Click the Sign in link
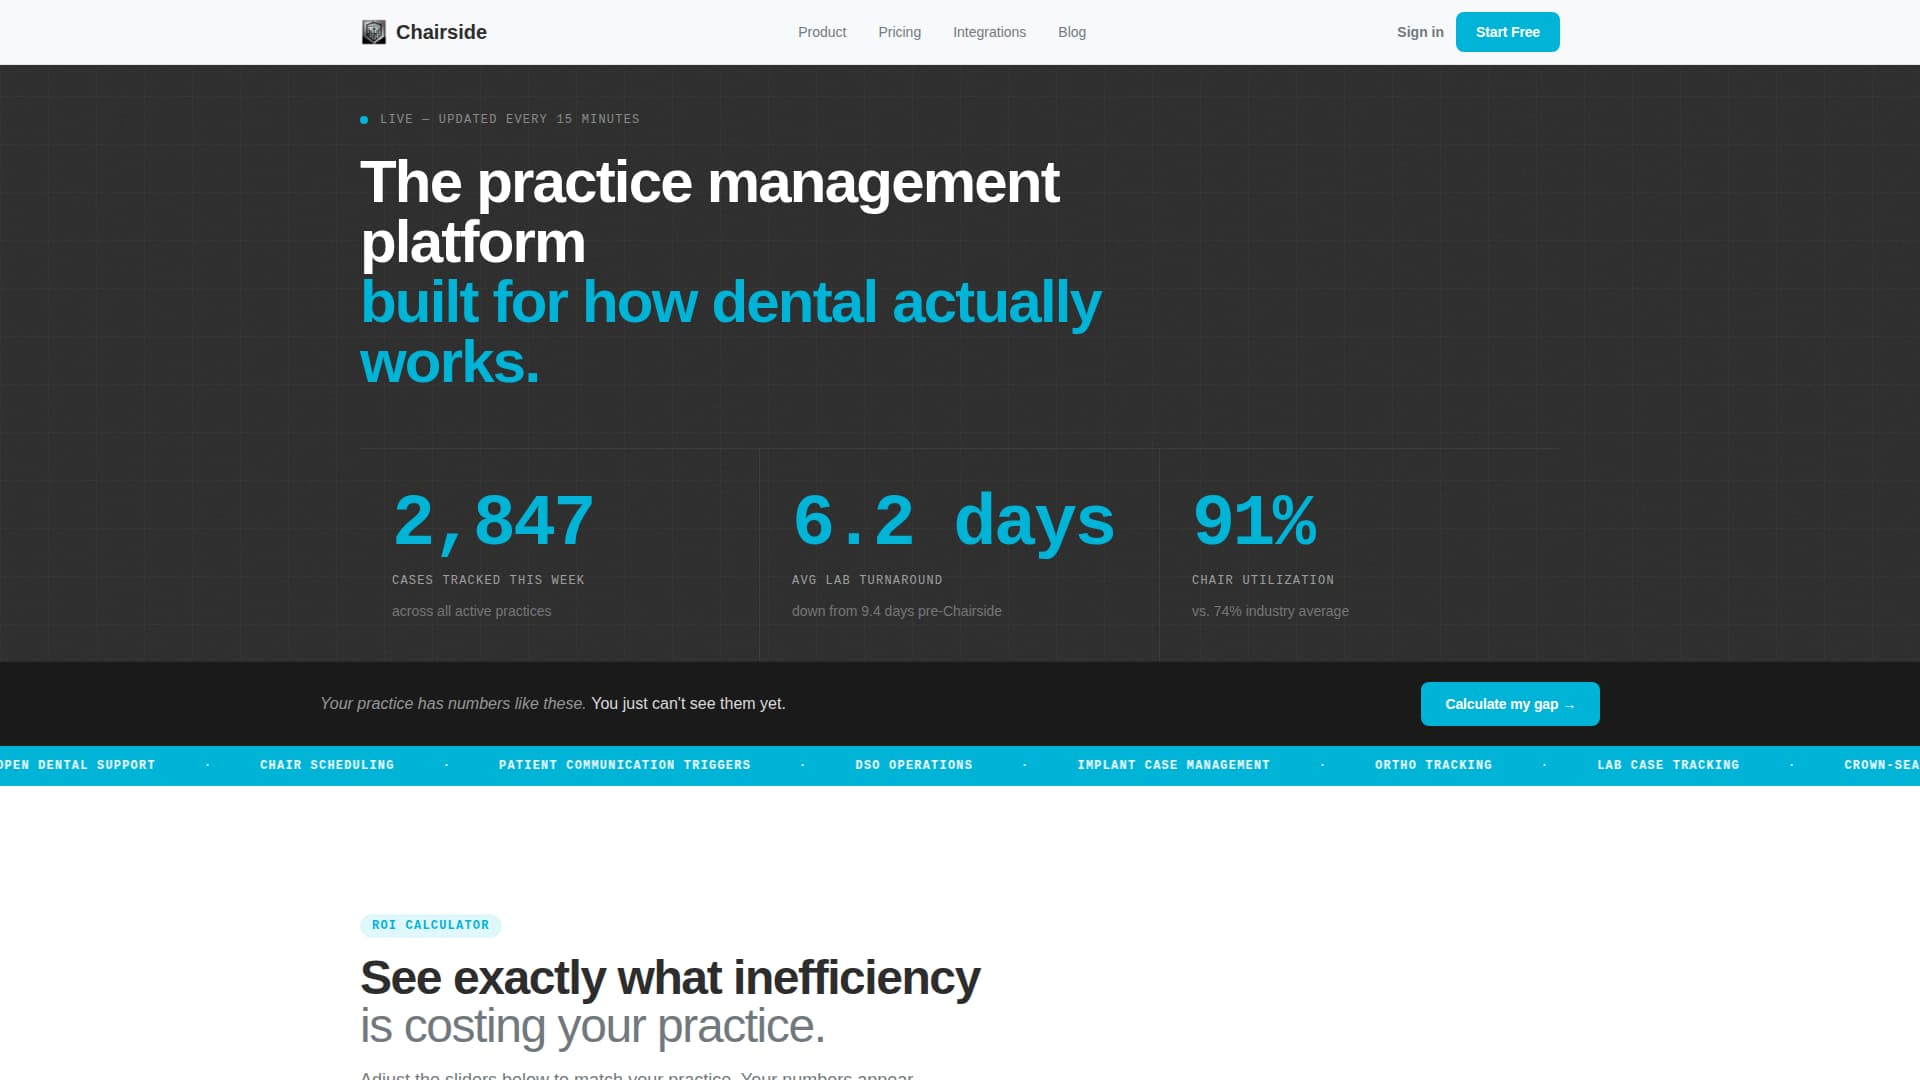 point(1420,32)
